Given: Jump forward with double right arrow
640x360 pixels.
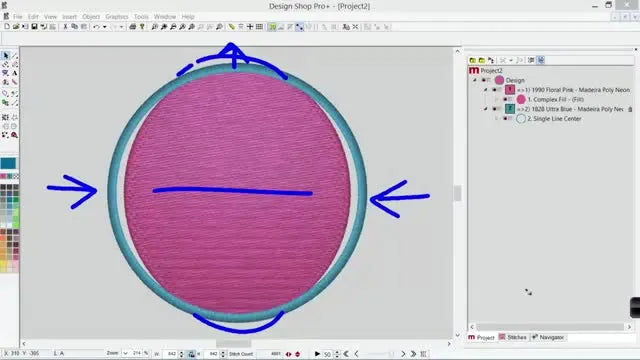Looking at the screenshot, I should tap(413, 354).
